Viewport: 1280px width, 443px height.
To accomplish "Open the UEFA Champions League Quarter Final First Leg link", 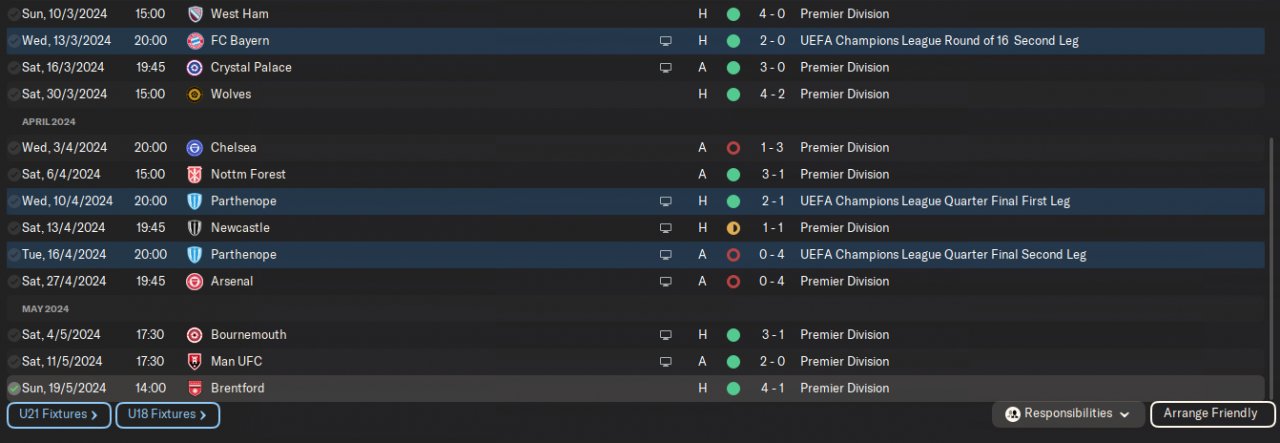I will 934,201.
